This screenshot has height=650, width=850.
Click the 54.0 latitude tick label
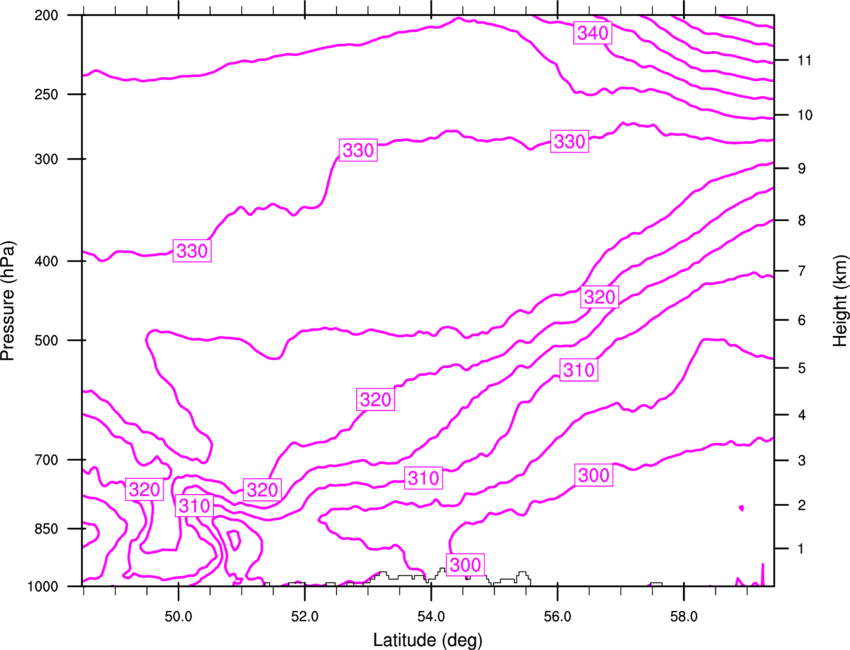click(431, 617)
